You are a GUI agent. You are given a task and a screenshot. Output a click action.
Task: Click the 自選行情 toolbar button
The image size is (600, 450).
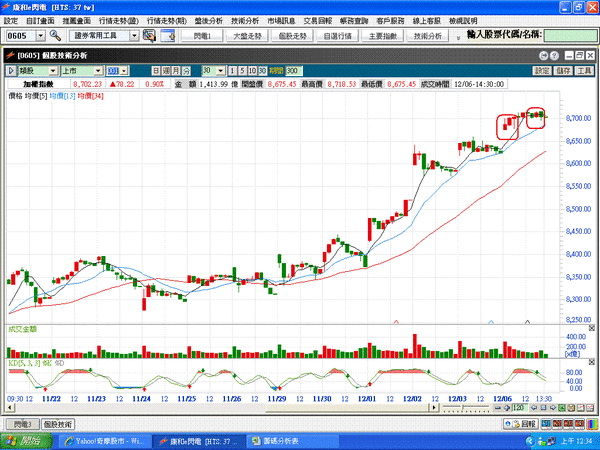(338, 36)
